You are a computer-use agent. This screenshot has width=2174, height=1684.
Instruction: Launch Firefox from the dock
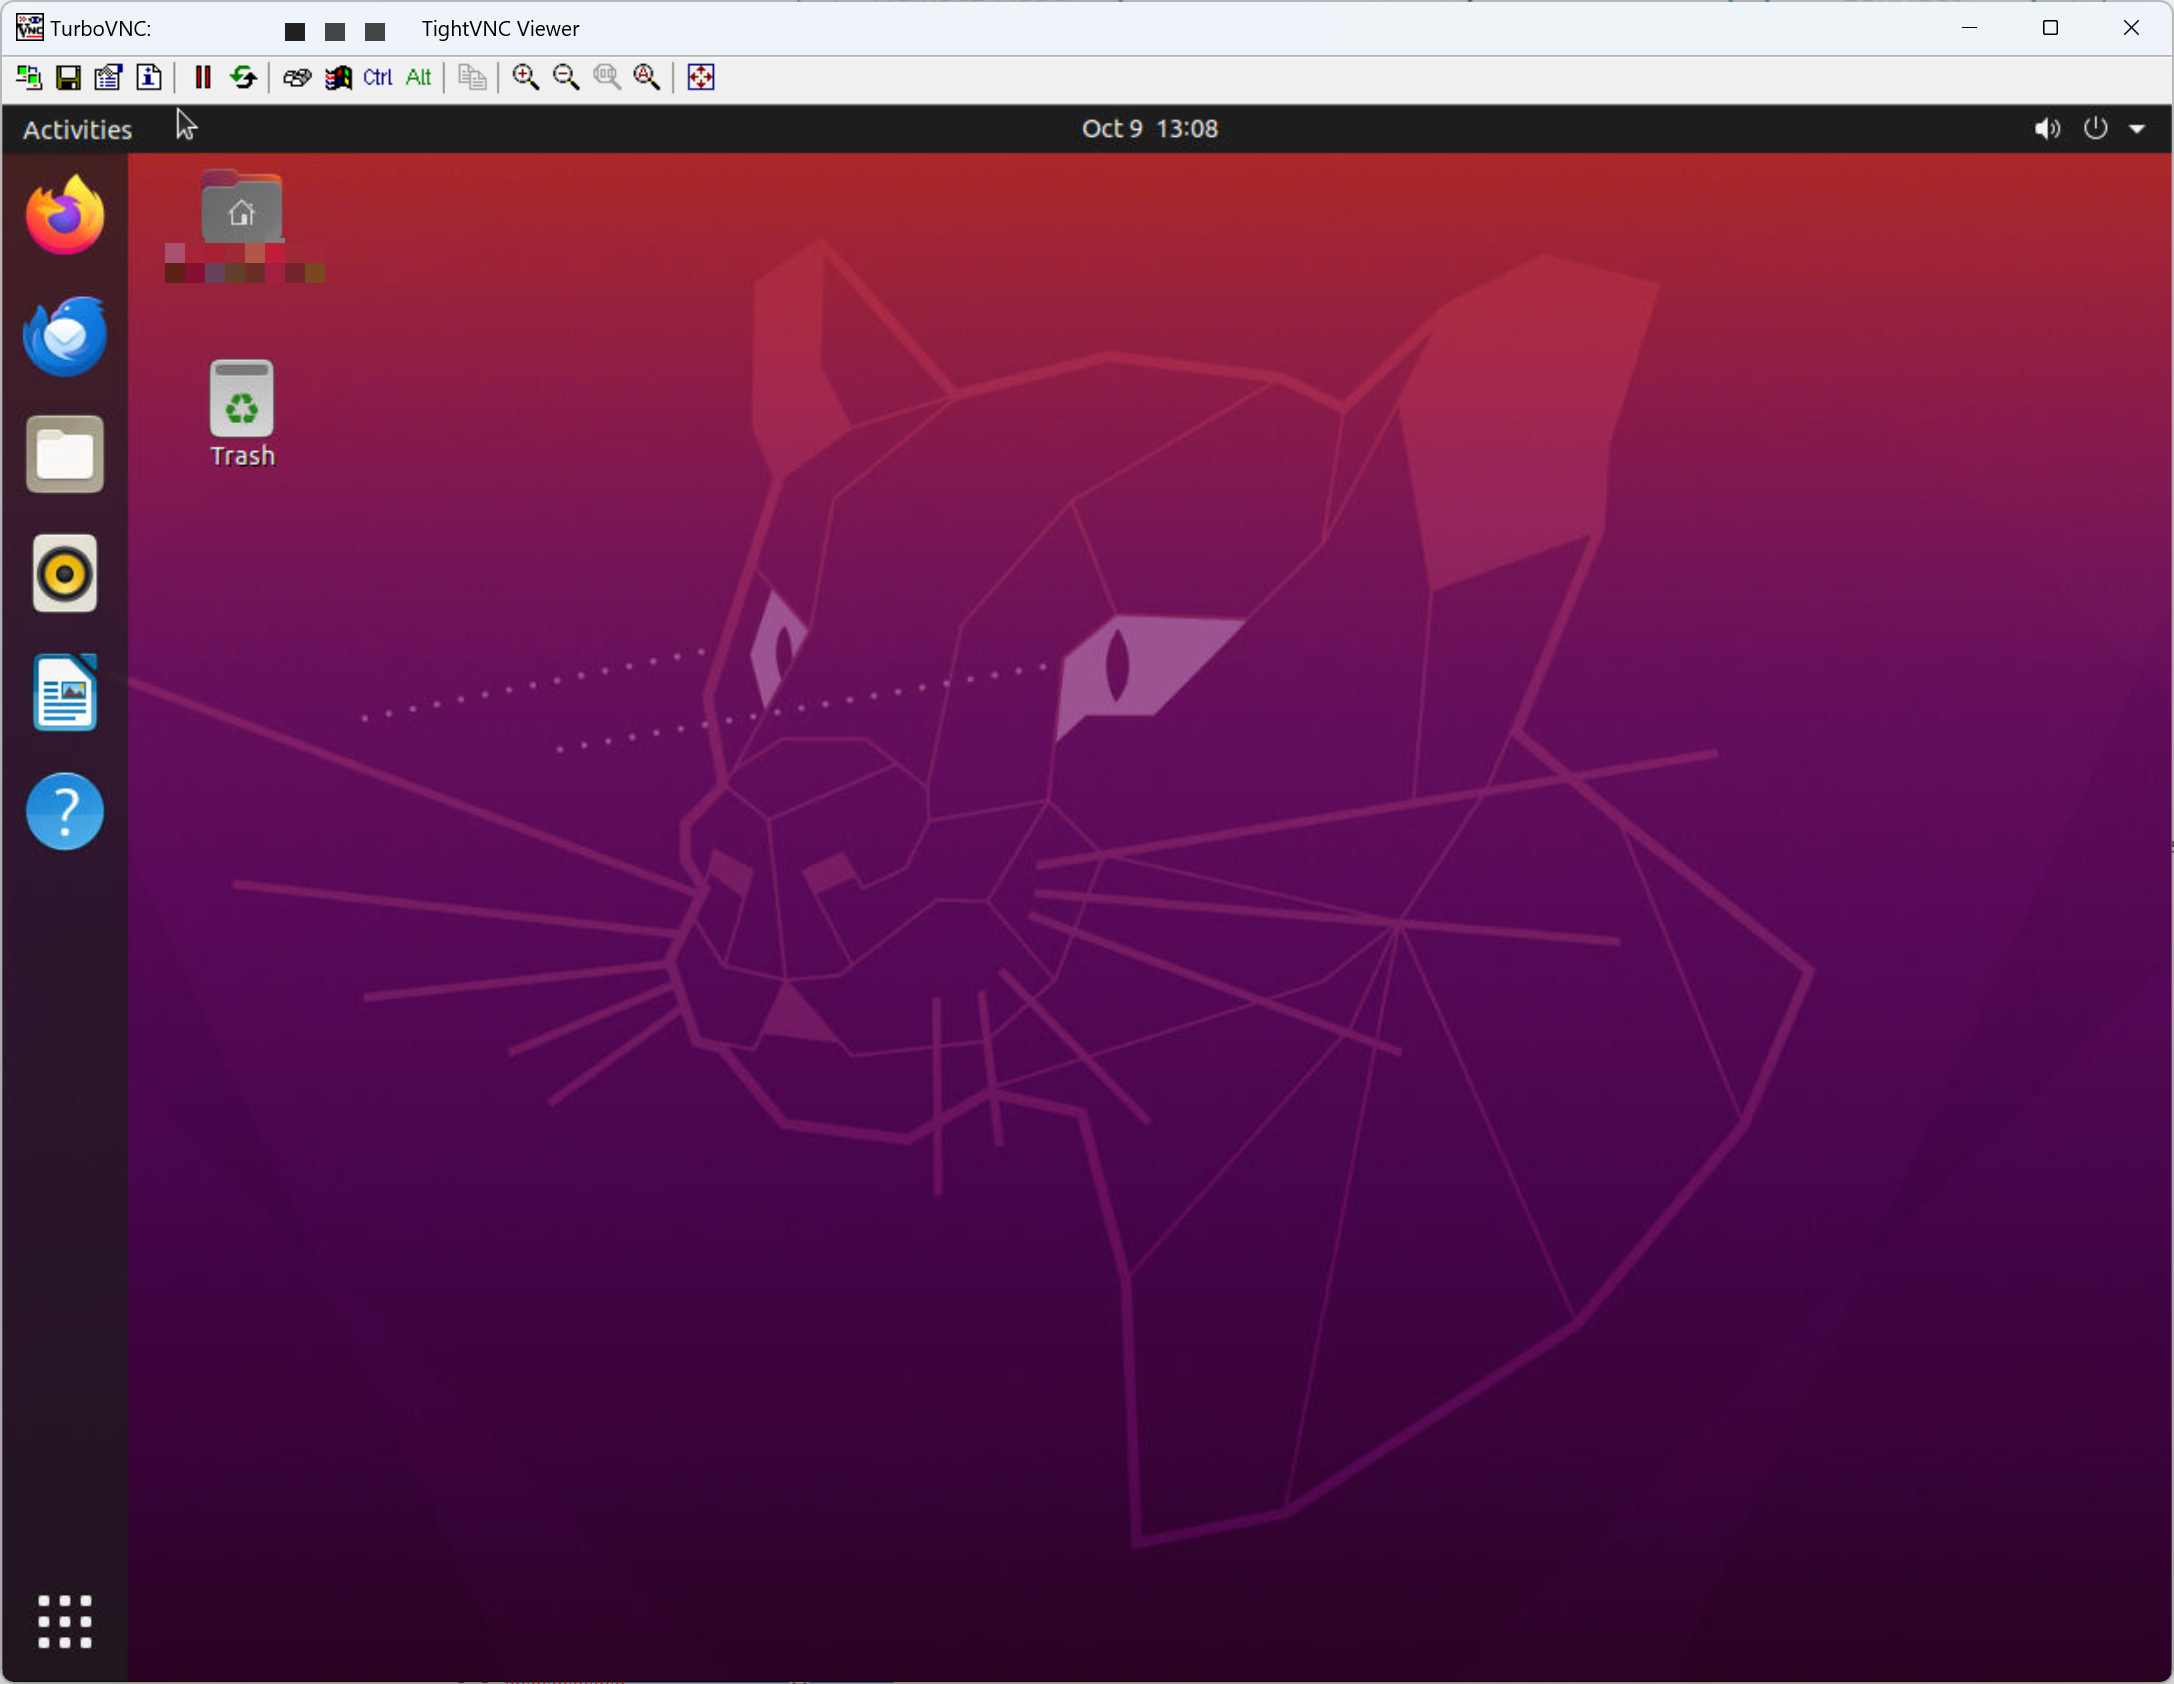click(x=65, y=215)
